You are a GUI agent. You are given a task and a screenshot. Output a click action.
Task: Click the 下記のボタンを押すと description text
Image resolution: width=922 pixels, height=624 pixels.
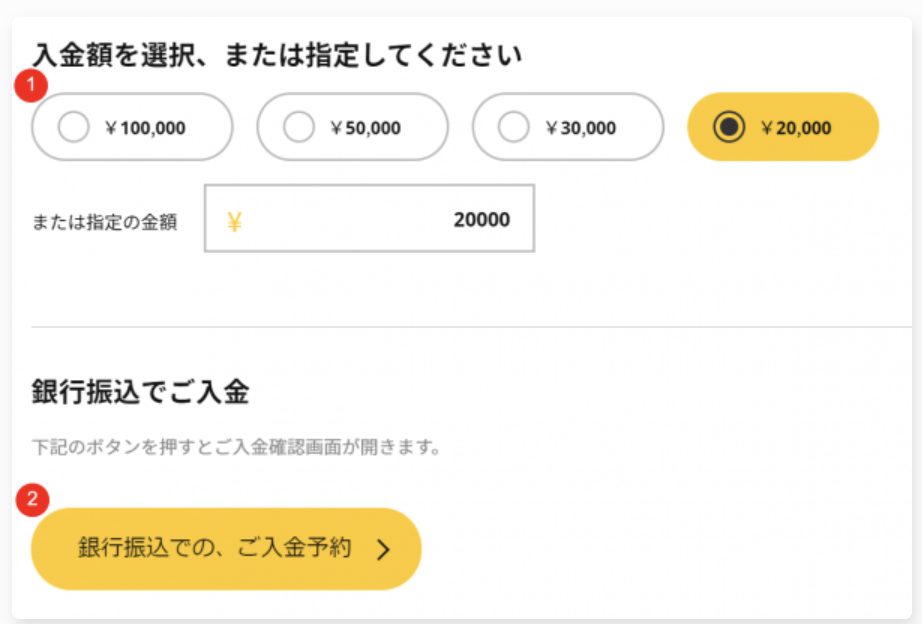click(x=236, y=446)
